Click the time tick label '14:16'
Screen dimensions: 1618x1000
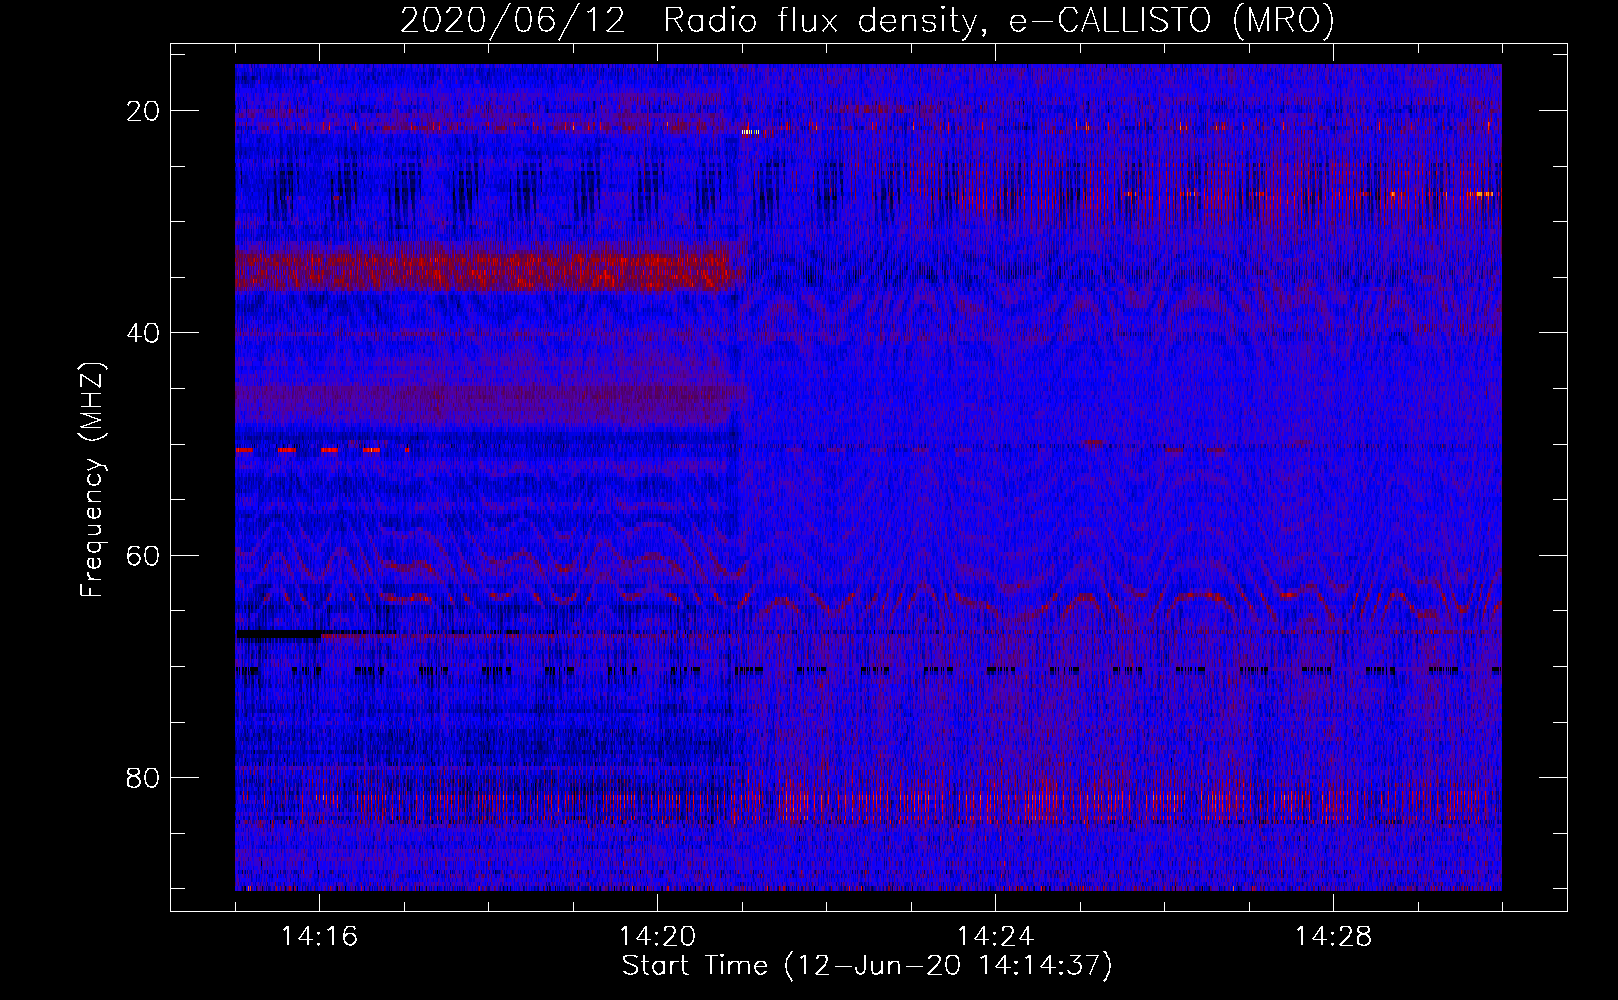320,937
